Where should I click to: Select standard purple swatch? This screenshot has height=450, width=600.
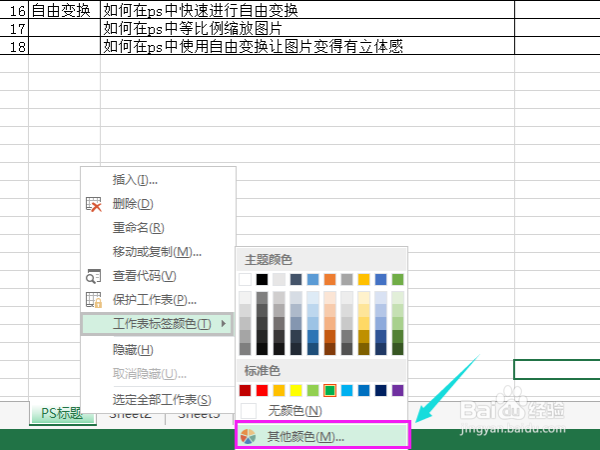pyautogui.click(x=398, y=391)
